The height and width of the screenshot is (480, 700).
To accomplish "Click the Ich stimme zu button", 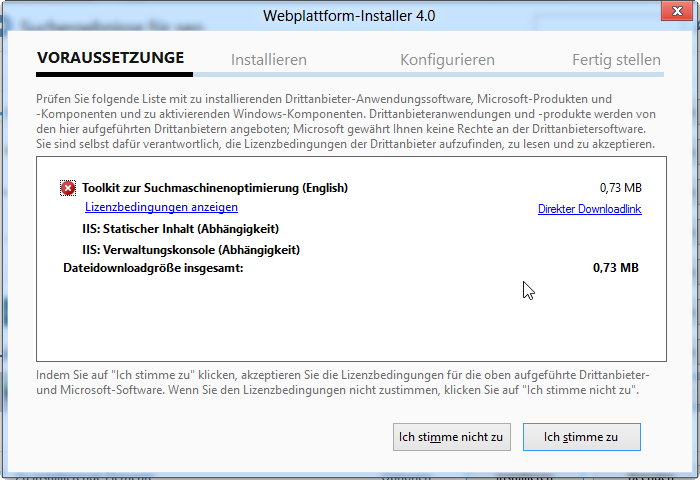I will pos(582,437).
